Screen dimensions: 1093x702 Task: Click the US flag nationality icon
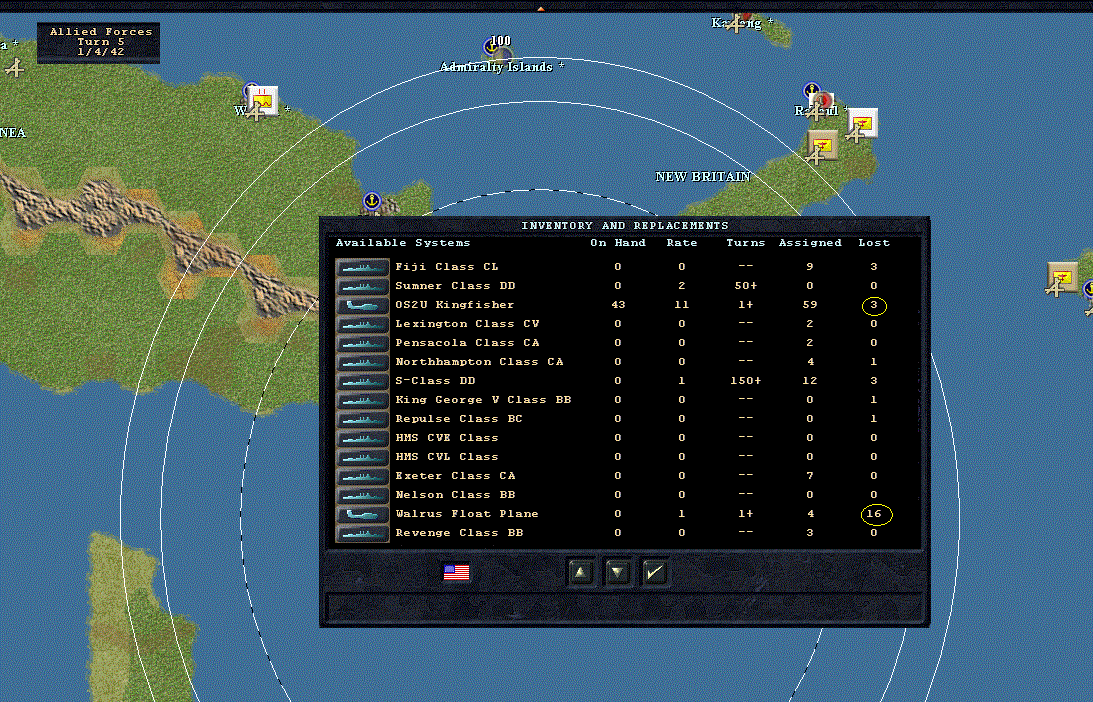(x=457, y=572)
